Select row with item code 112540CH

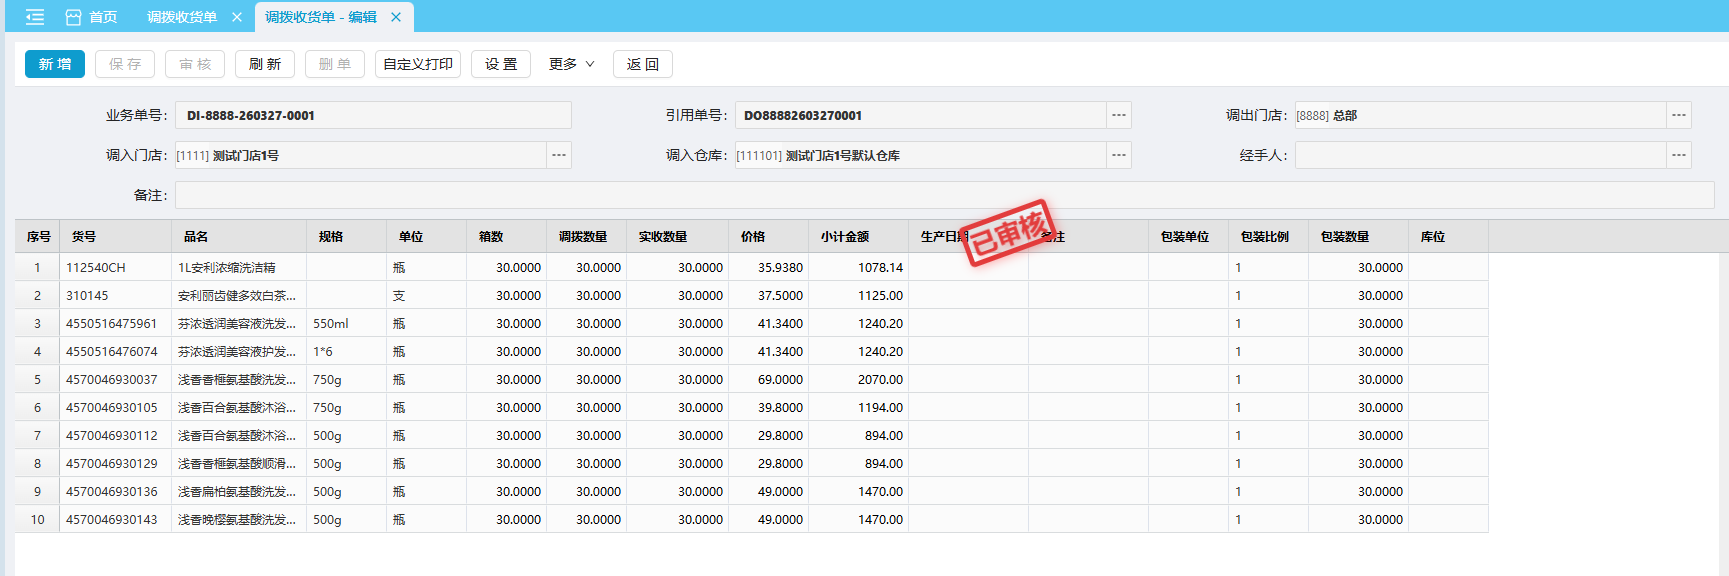(96, 268)
